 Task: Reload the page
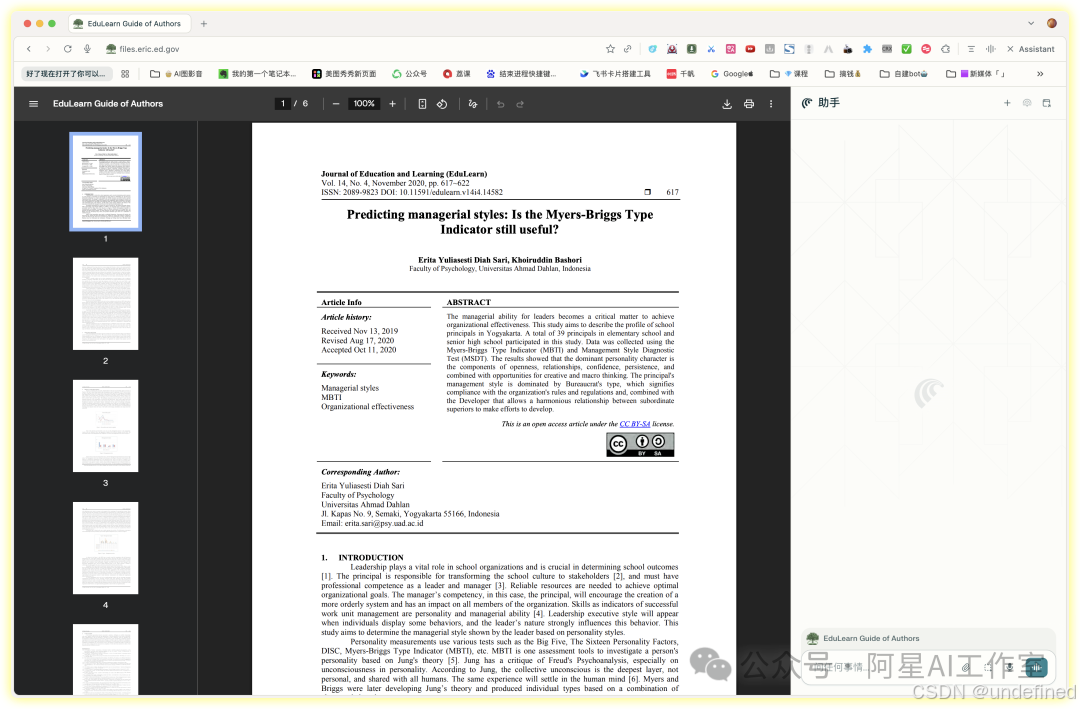click(68, 49)
